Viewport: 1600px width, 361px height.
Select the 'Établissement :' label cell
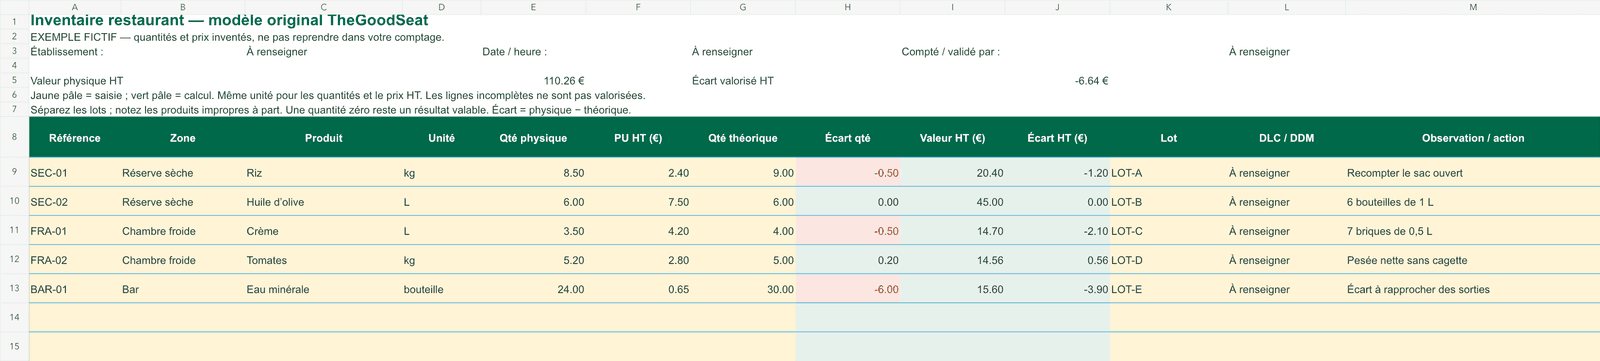(x=66, y=51)
